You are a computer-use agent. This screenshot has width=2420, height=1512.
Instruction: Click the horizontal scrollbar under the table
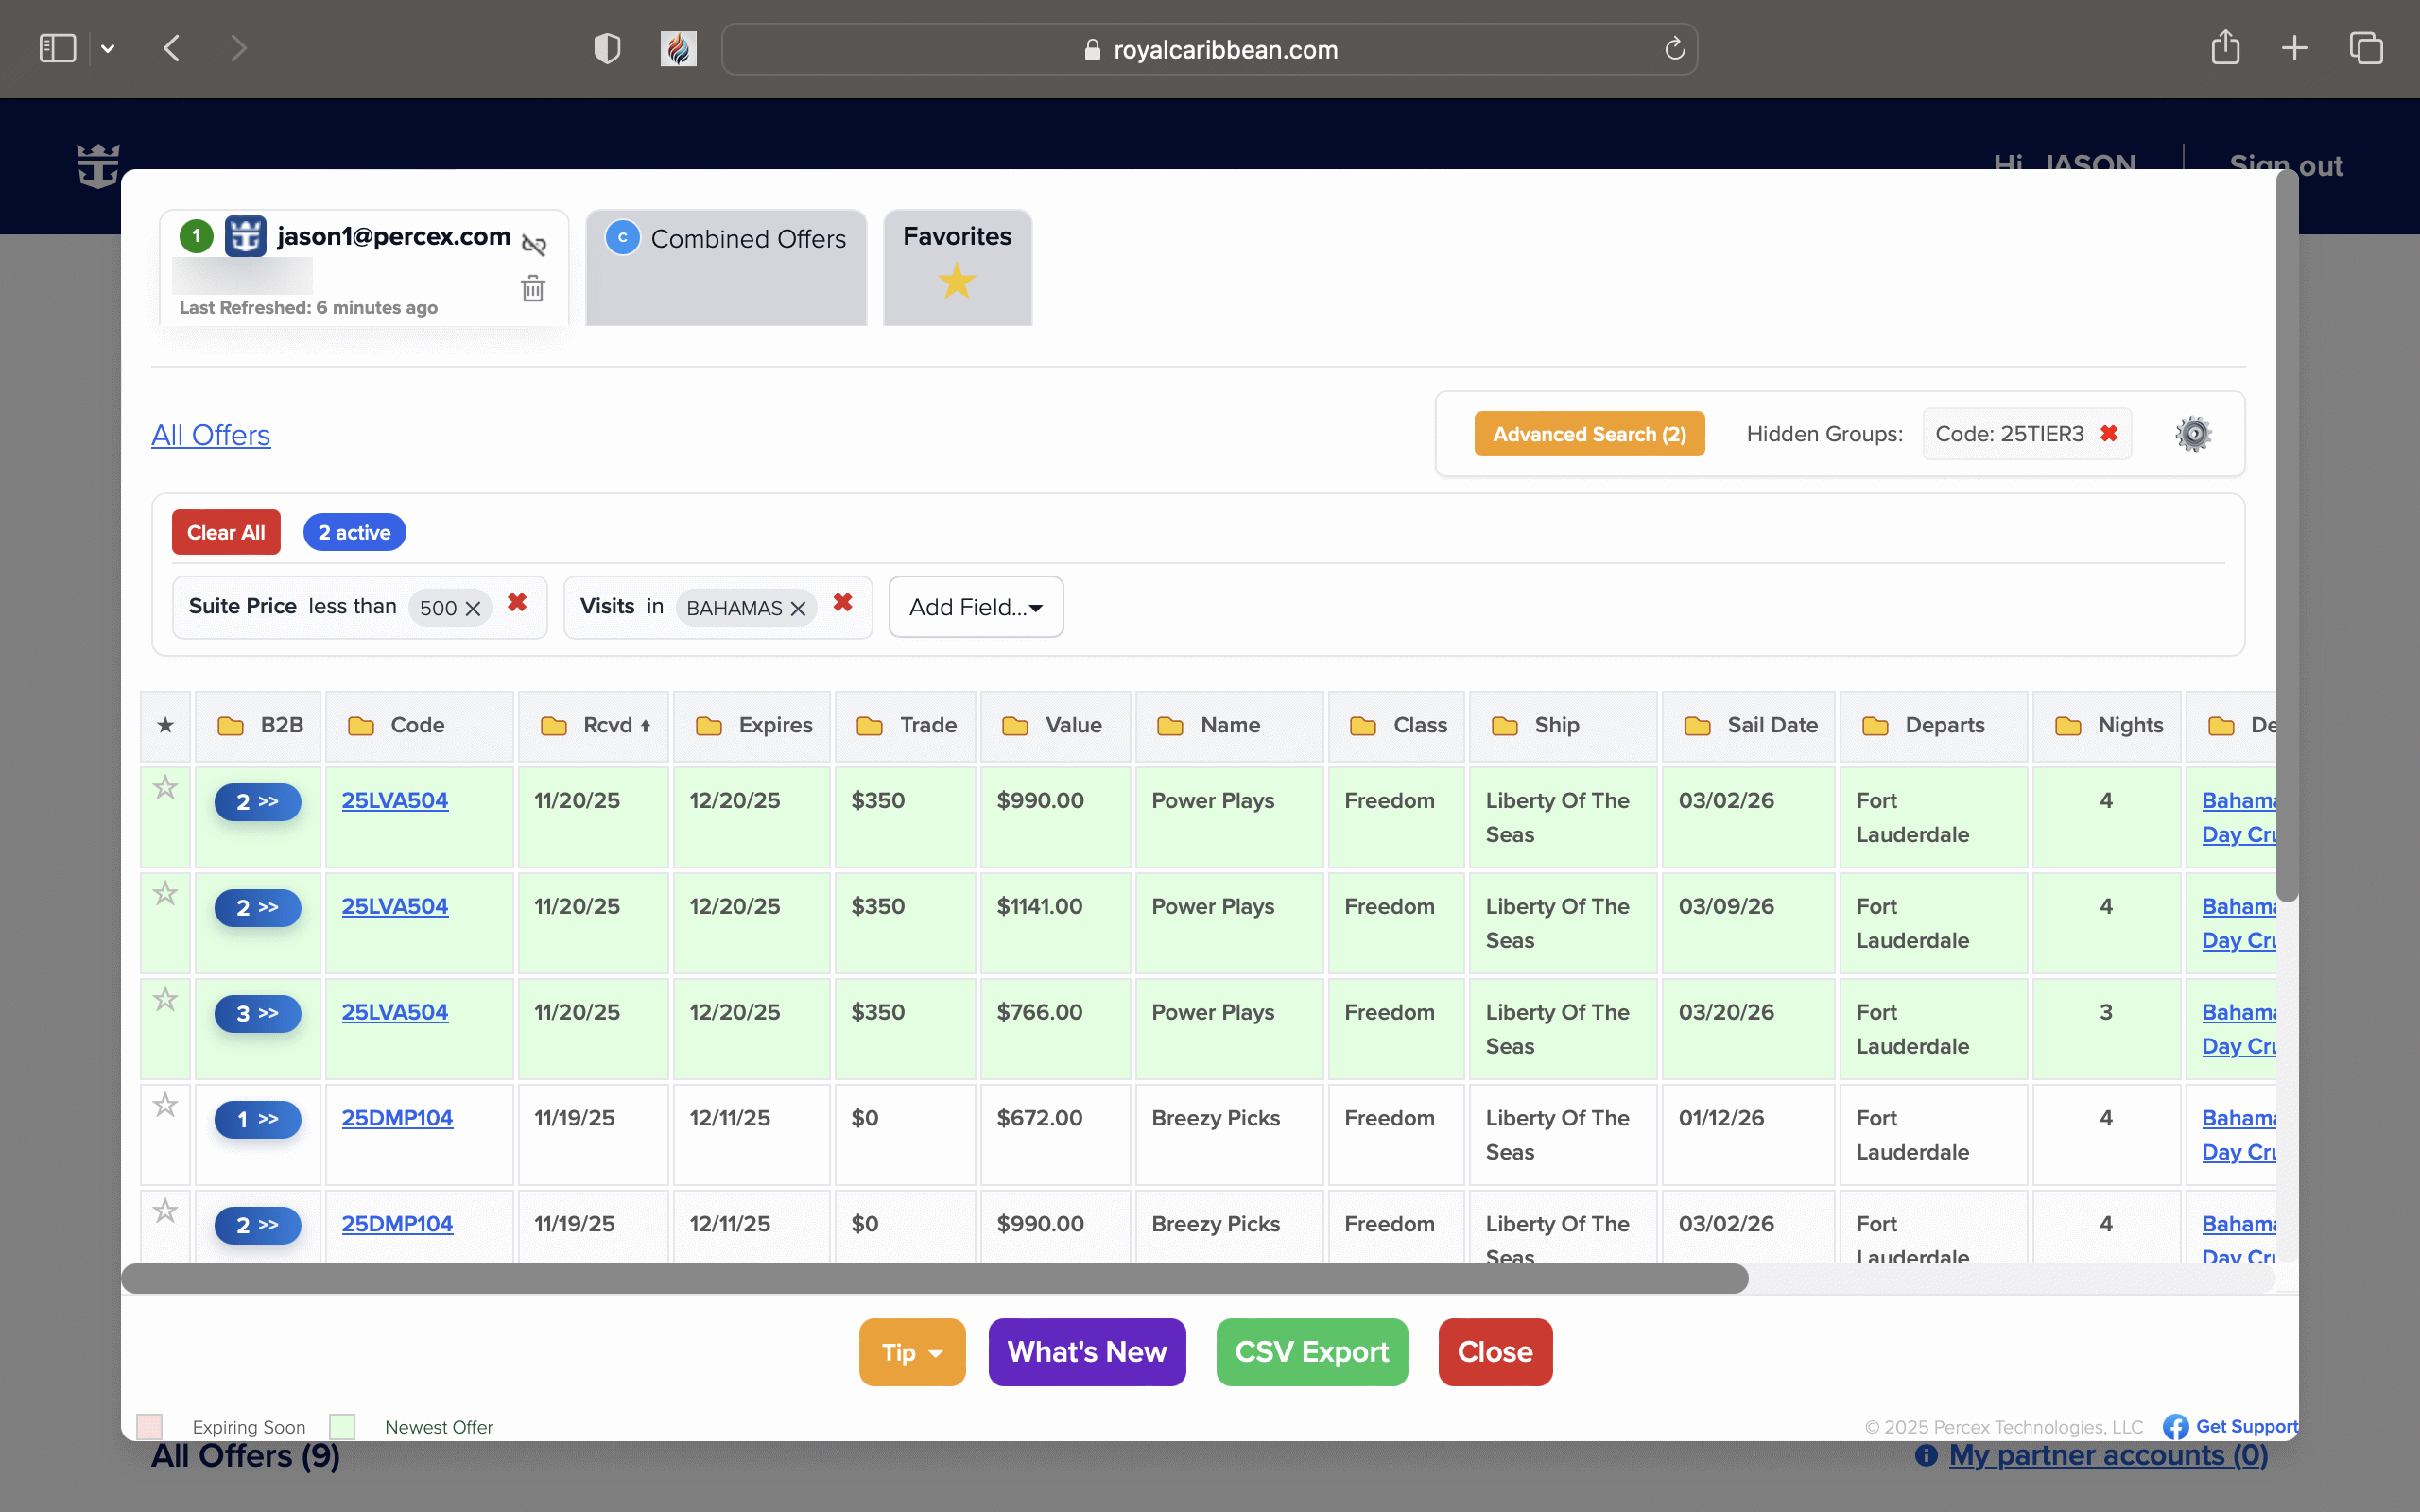click(x=934, y=1278)
